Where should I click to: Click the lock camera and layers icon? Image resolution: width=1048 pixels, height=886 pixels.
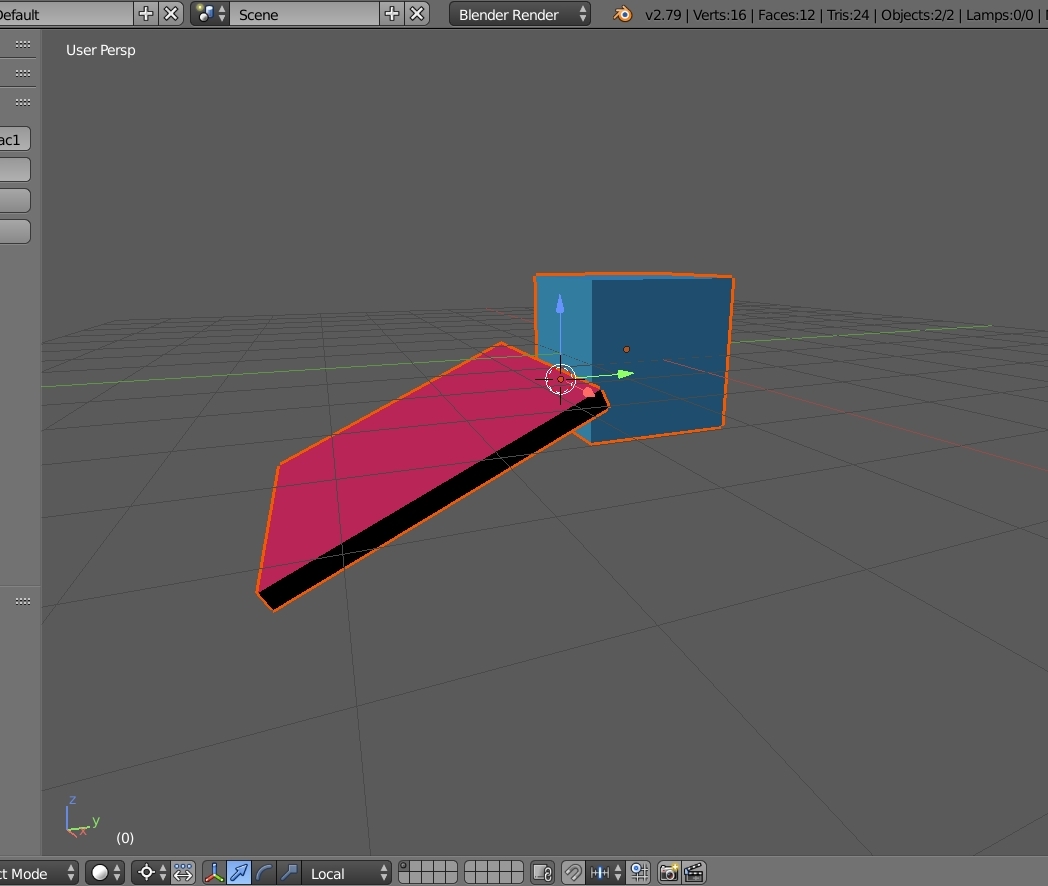541,873
